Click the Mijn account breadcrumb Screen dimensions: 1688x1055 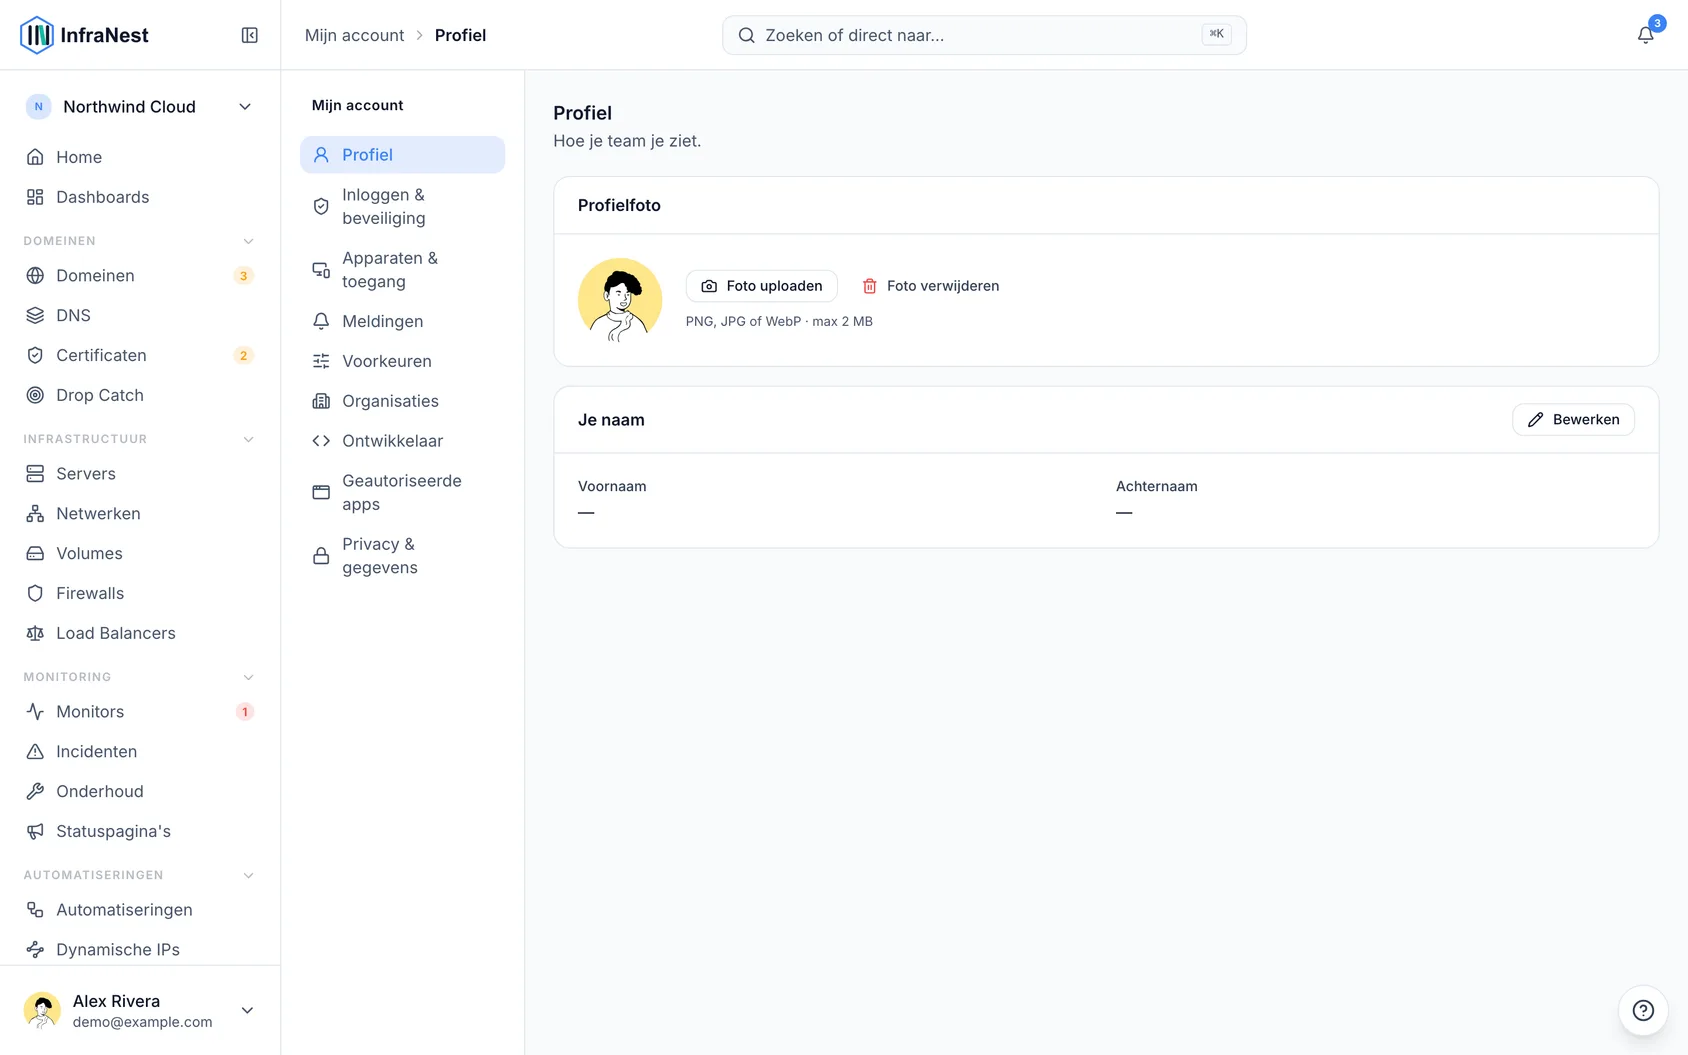click(354, 35)
